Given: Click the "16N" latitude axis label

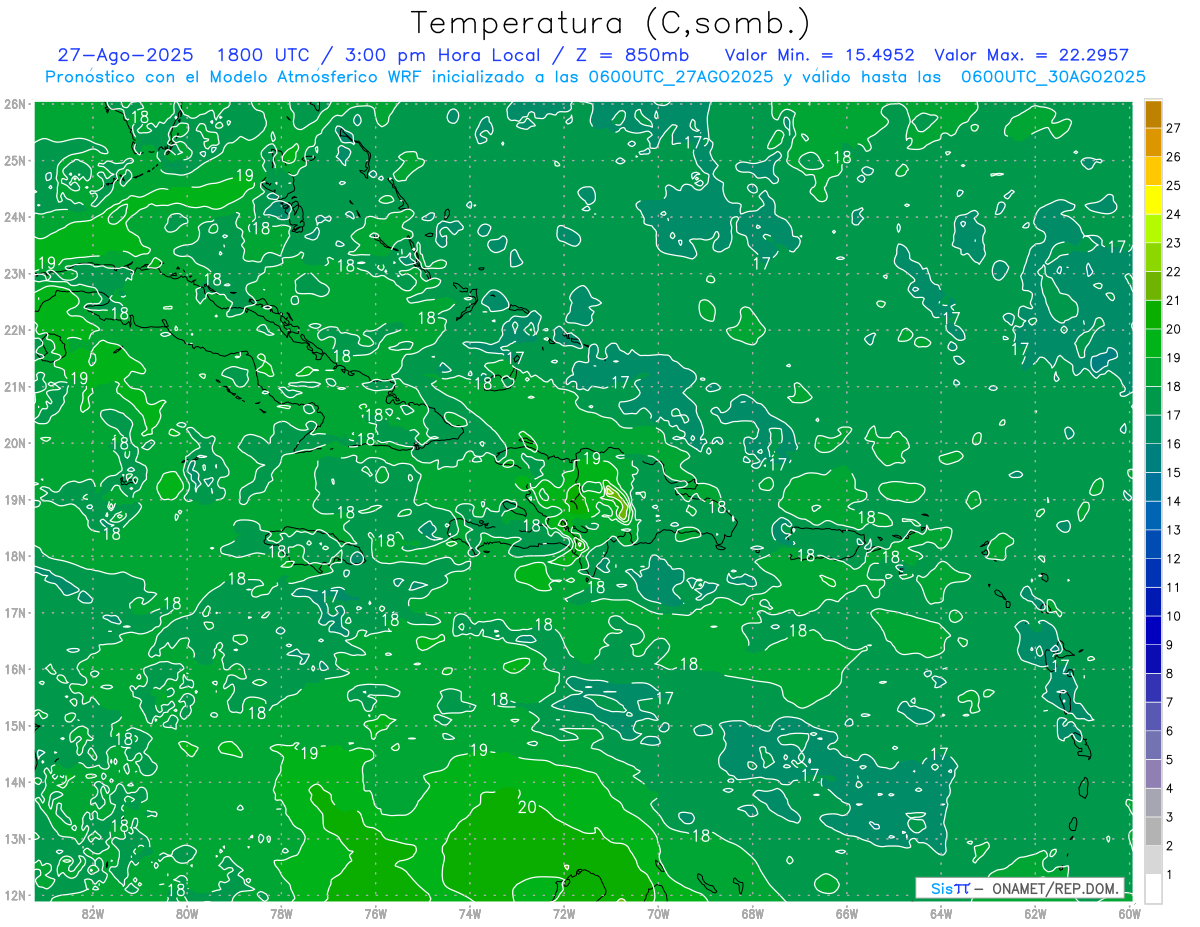Looking at the screenshot, I should pos(15,669).
